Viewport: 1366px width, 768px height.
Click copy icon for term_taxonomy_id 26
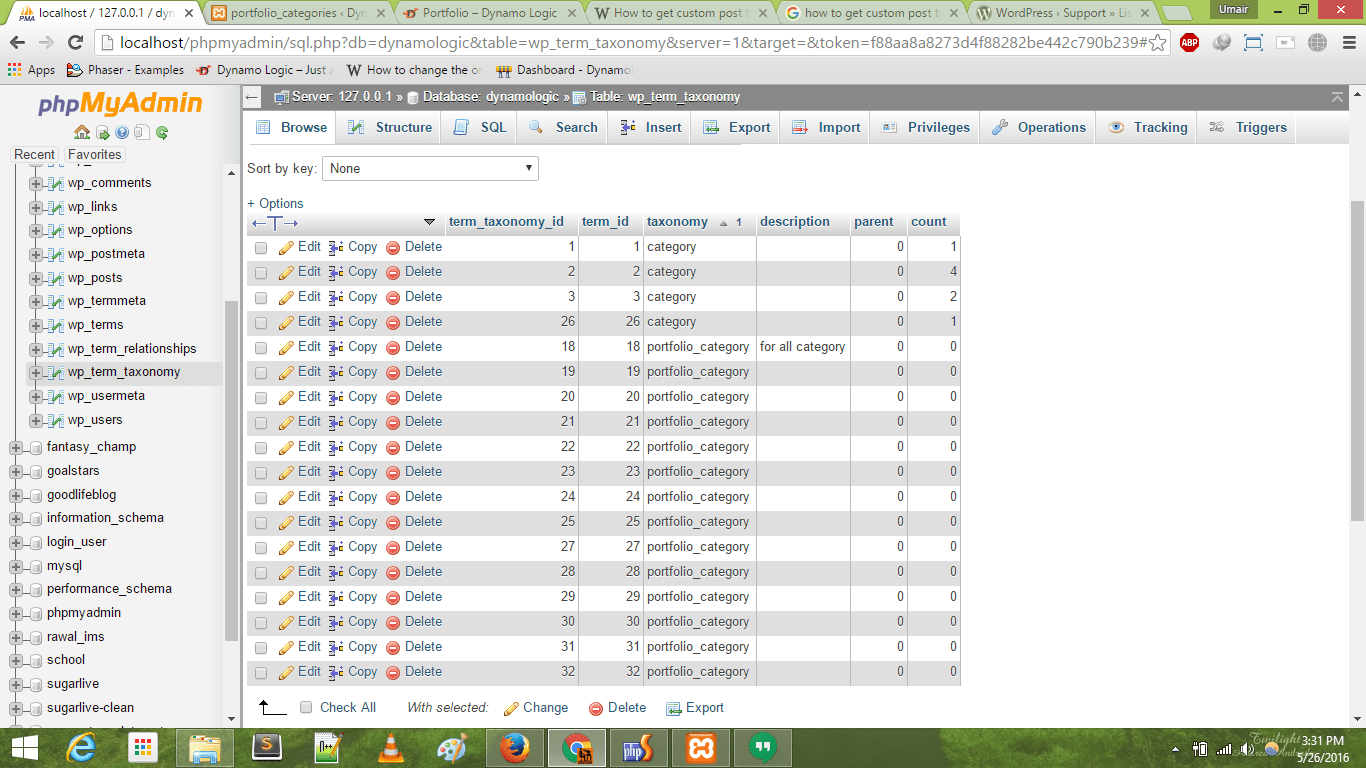click(336, 322)
